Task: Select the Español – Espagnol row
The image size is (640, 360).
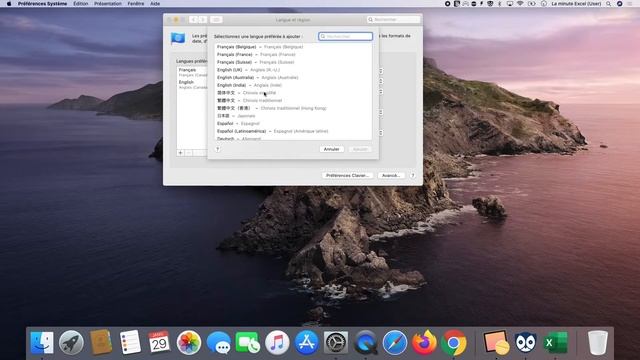Action: 293,124
